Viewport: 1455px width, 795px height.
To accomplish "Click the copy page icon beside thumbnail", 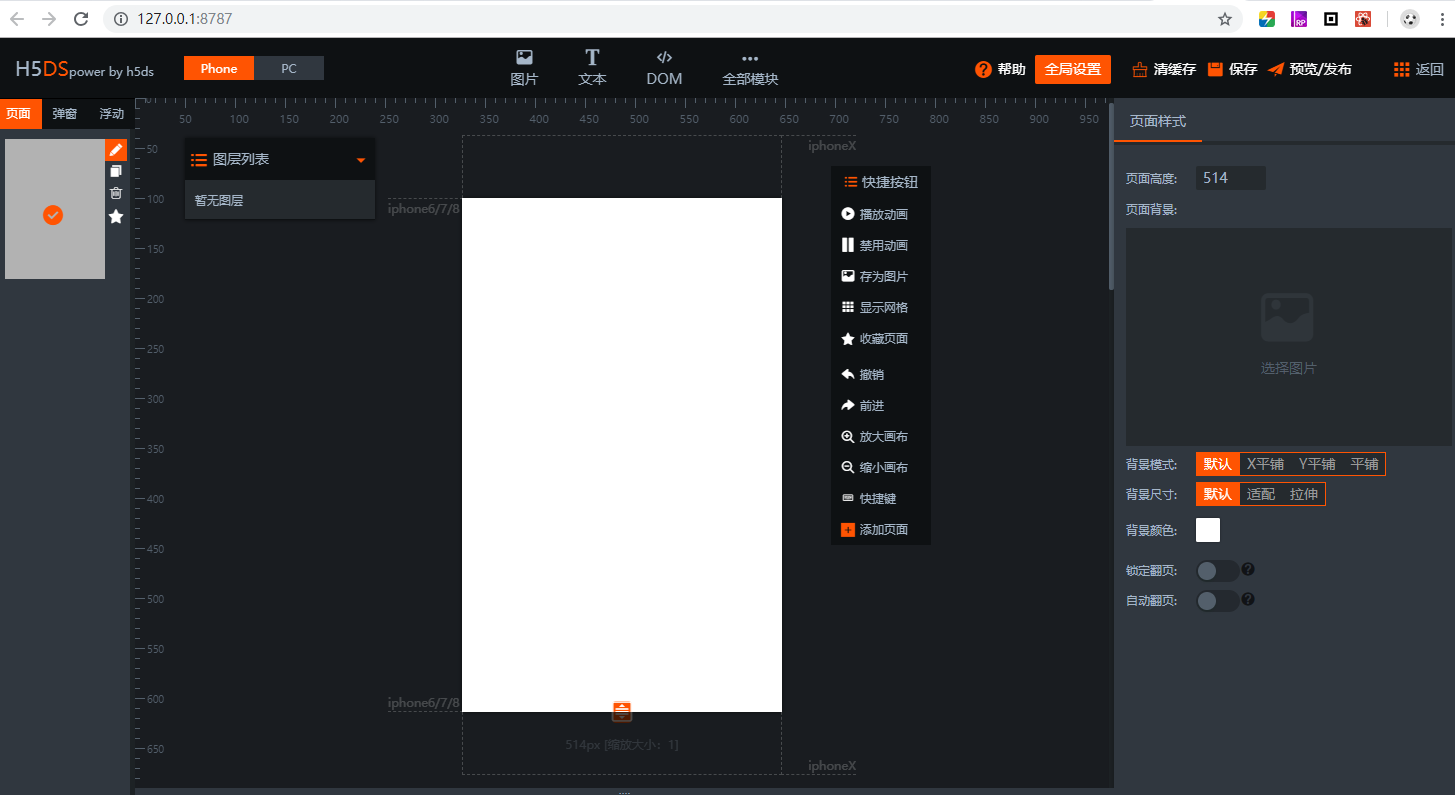I will [116, 172].
